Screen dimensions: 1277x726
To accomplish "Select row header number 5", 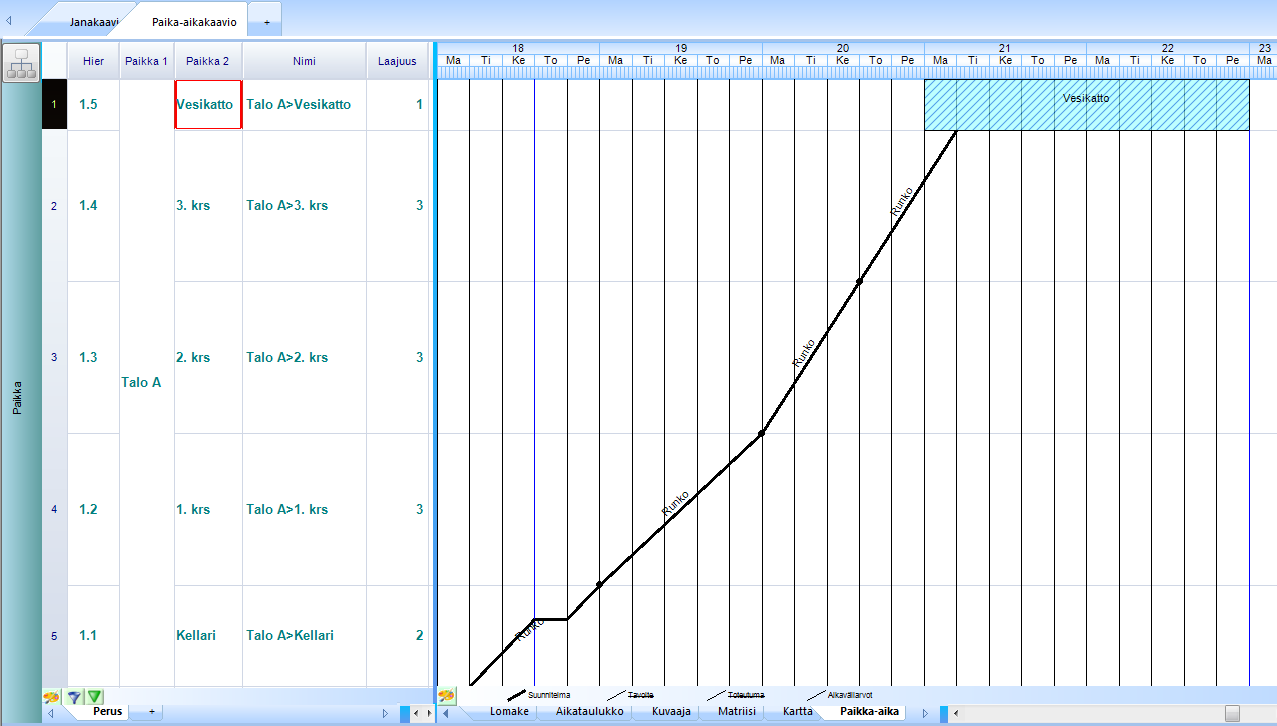I will 54,636.
